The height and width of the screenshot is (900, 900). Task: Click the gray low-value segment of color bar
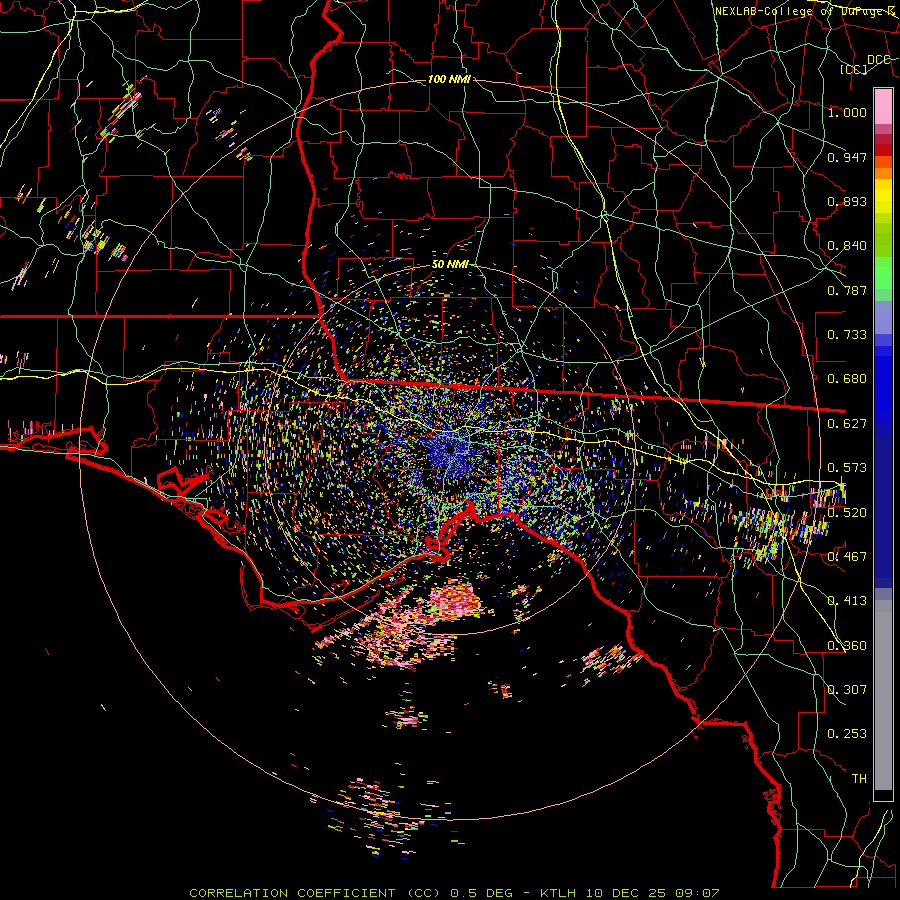pos(883,695)
